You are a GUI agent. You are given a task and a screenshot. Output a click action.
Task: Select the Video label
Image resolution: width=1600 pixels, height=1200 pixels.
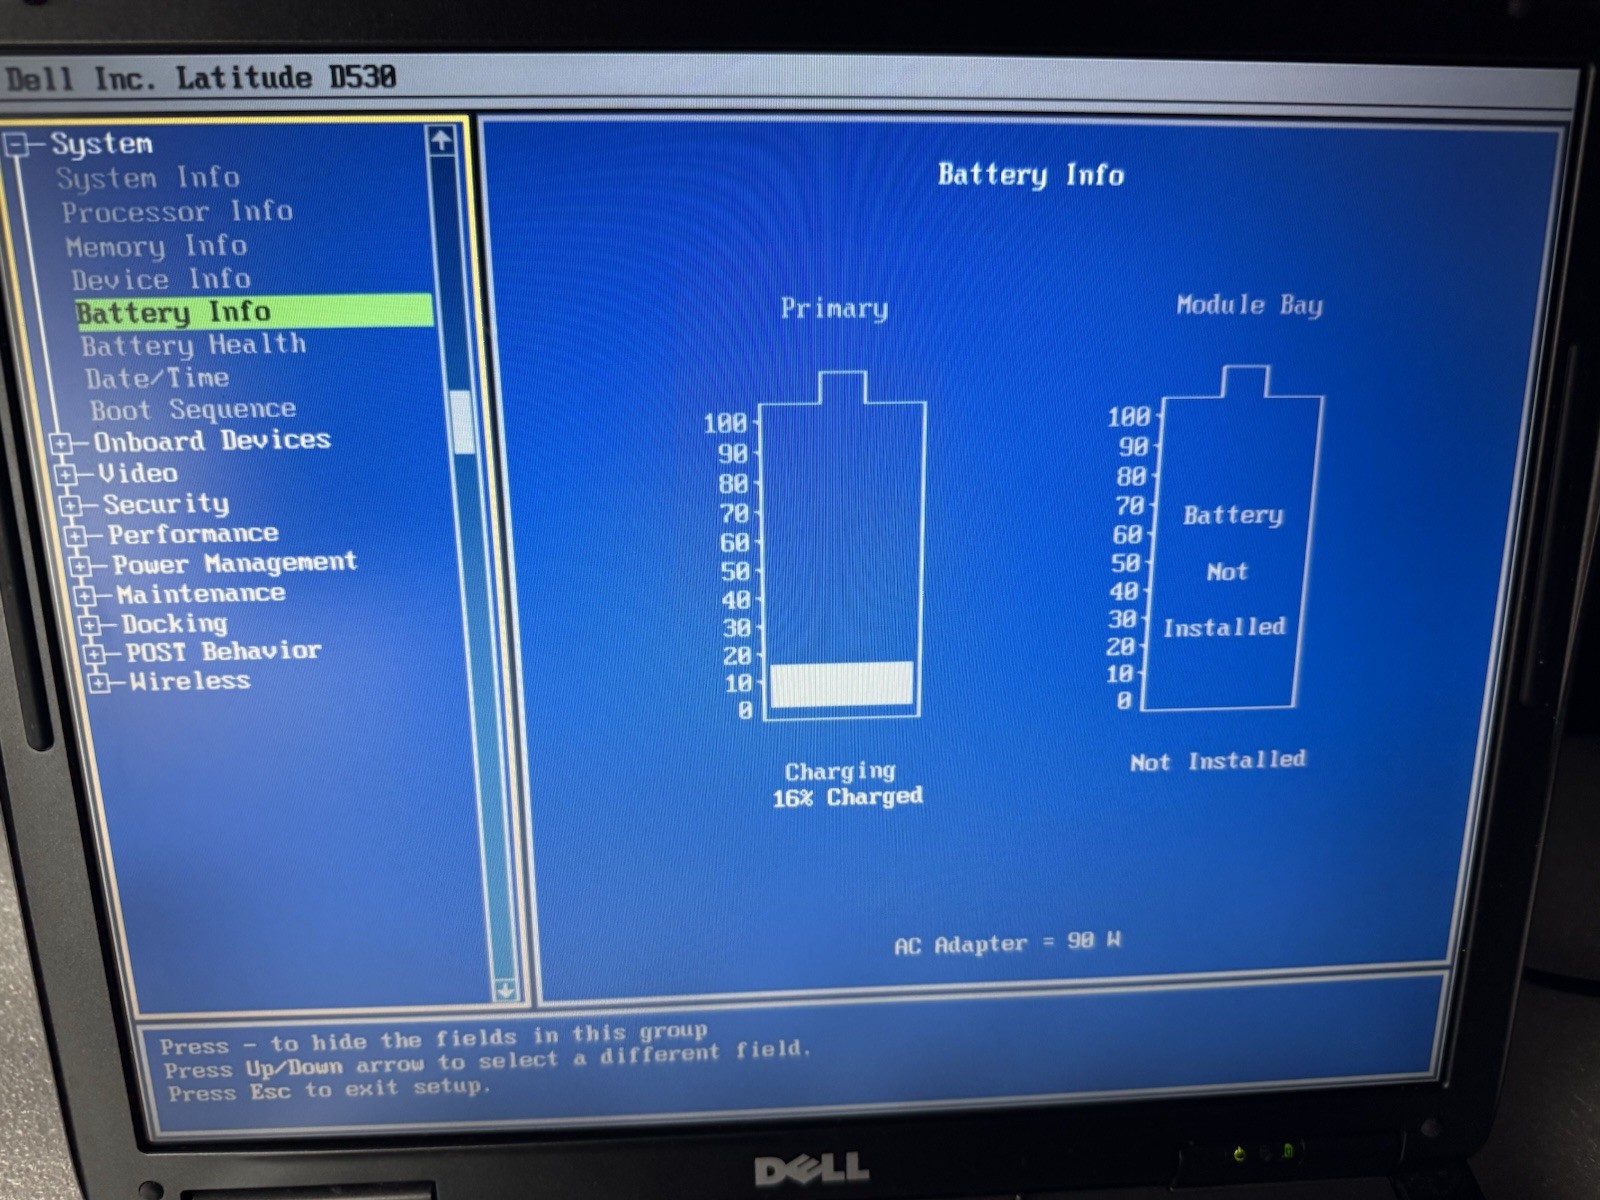[x=138, y=472]
